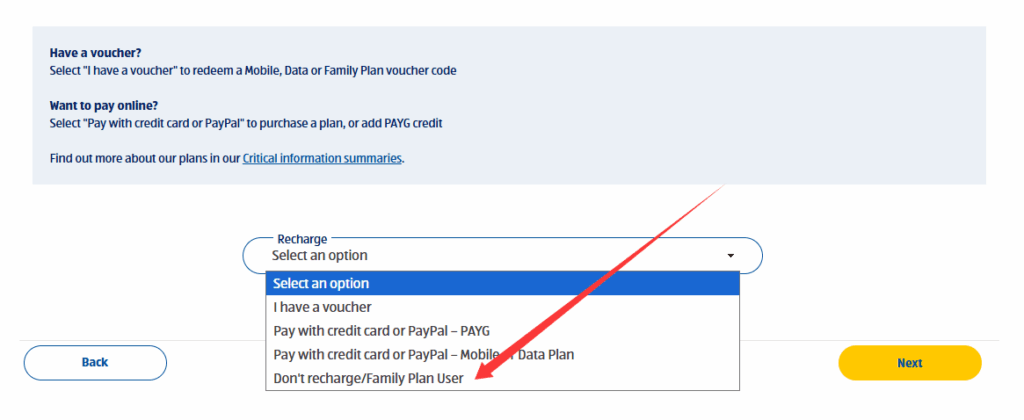The image size is (1024, 420).
Task: Click the pay-online instruction sentence
Action: [246, 123]
